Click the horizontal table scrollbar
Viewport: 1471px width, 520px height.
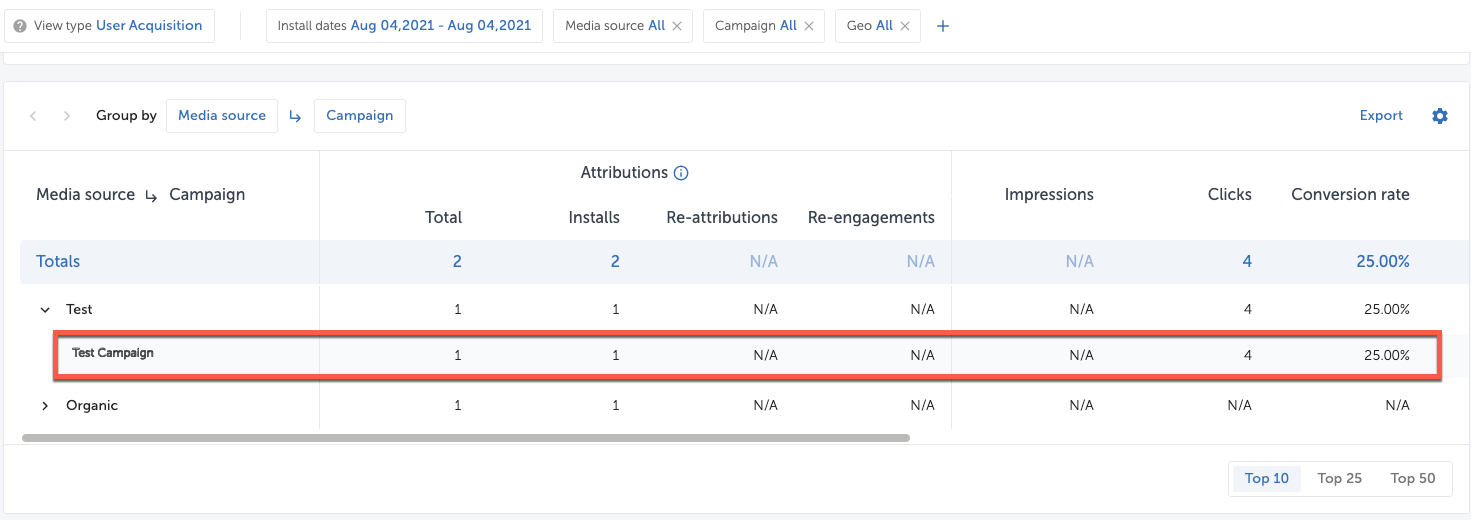(465, 438)
